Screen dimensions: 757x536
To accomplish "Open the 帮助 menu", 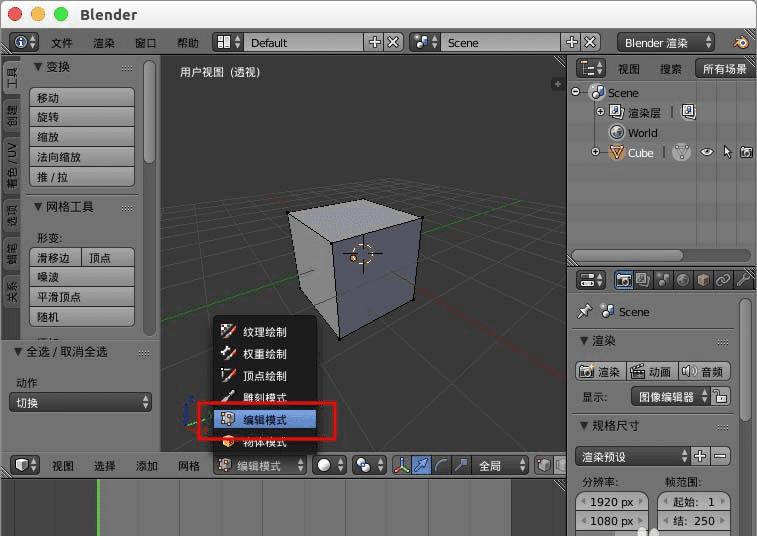I will (x=187, y=43).
